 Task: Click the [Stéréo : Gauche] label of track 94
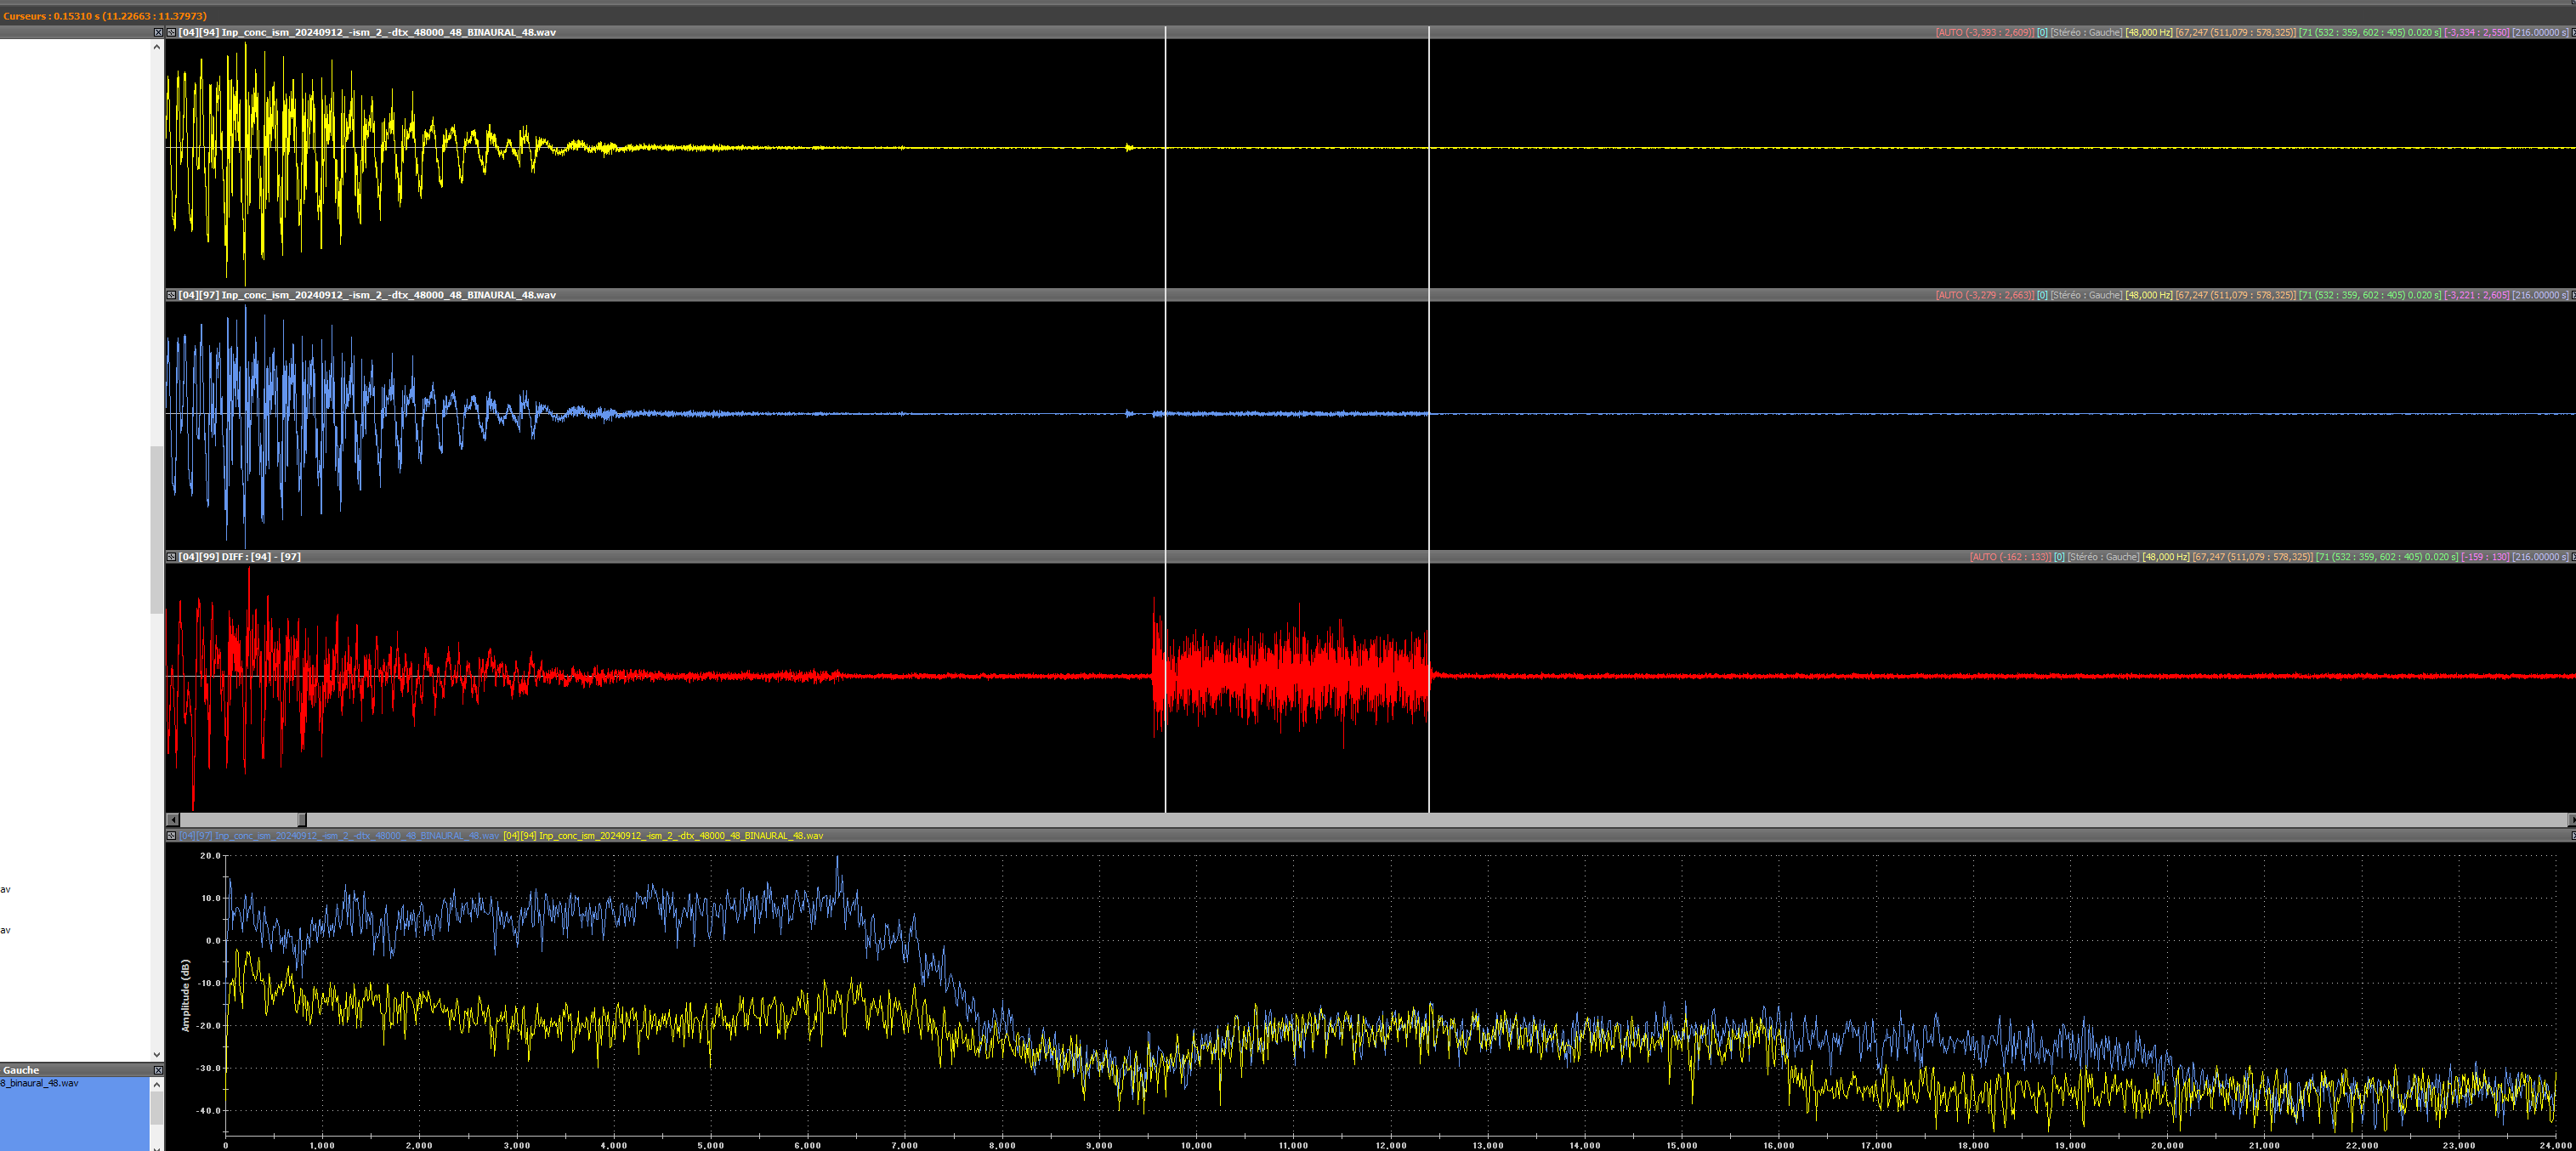point(2086,33)
